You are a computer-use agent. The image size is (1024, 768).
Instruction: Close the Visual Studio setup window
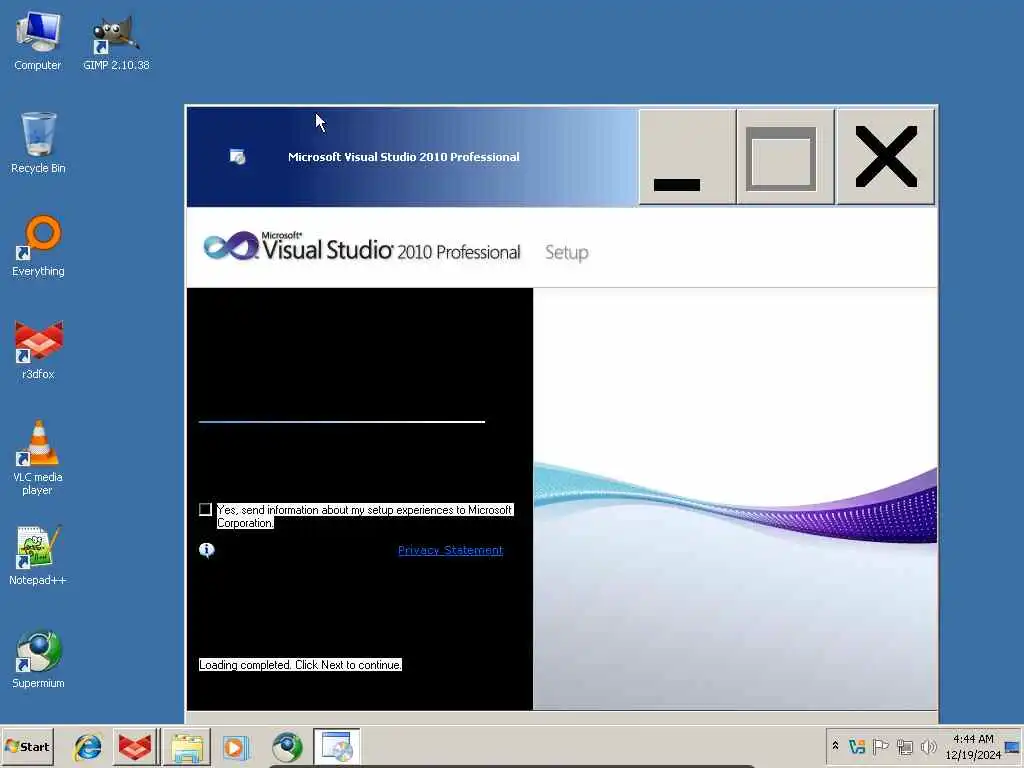[x=886, y=157]
